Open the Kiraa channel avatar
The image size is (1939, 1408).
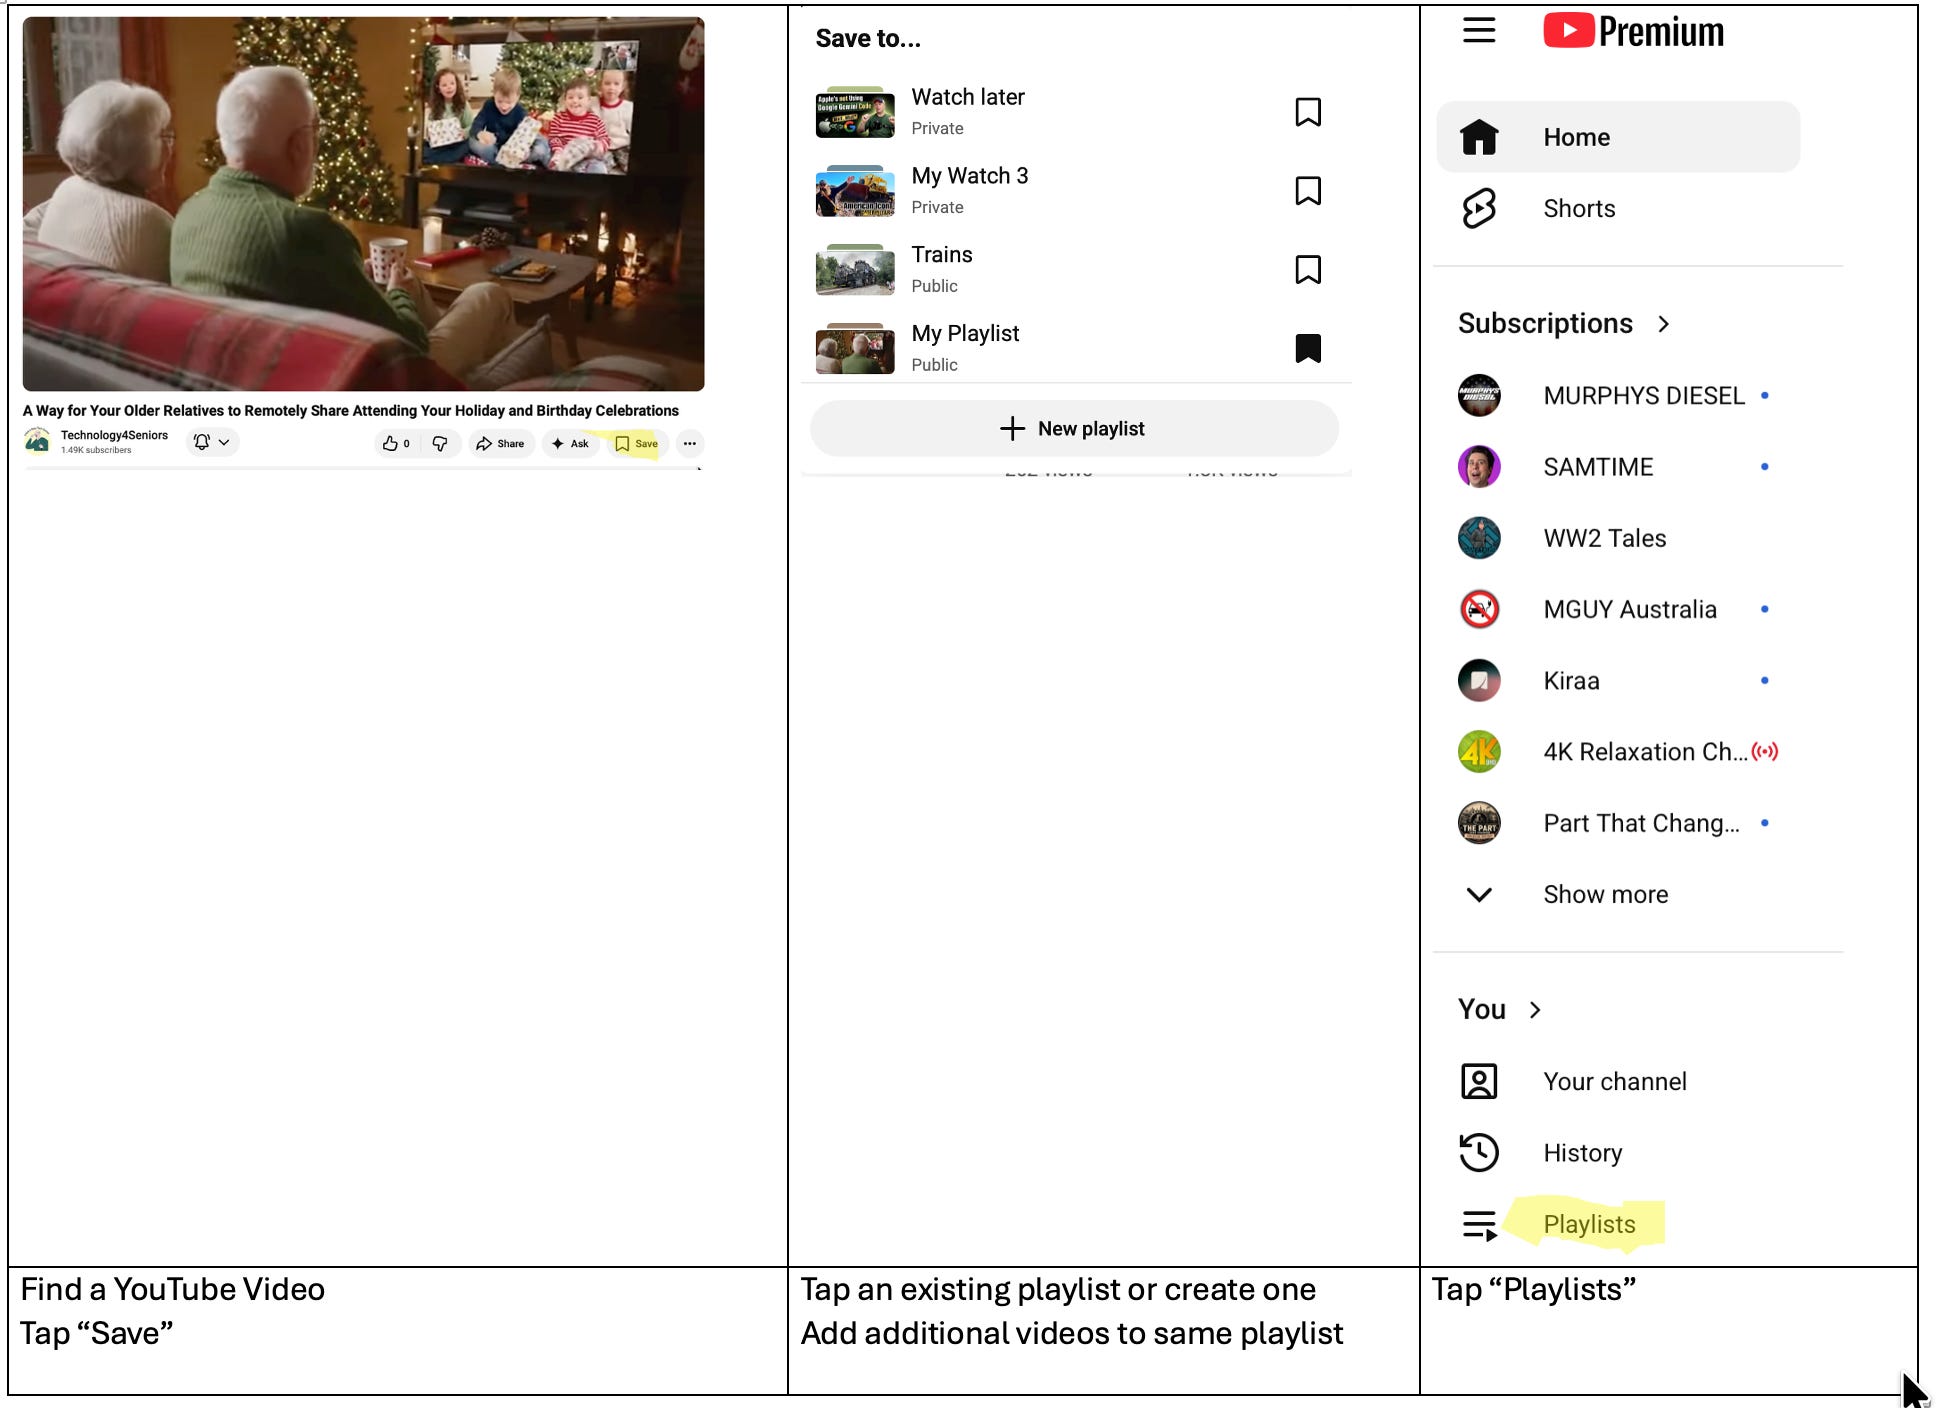tap(1479, 680)
